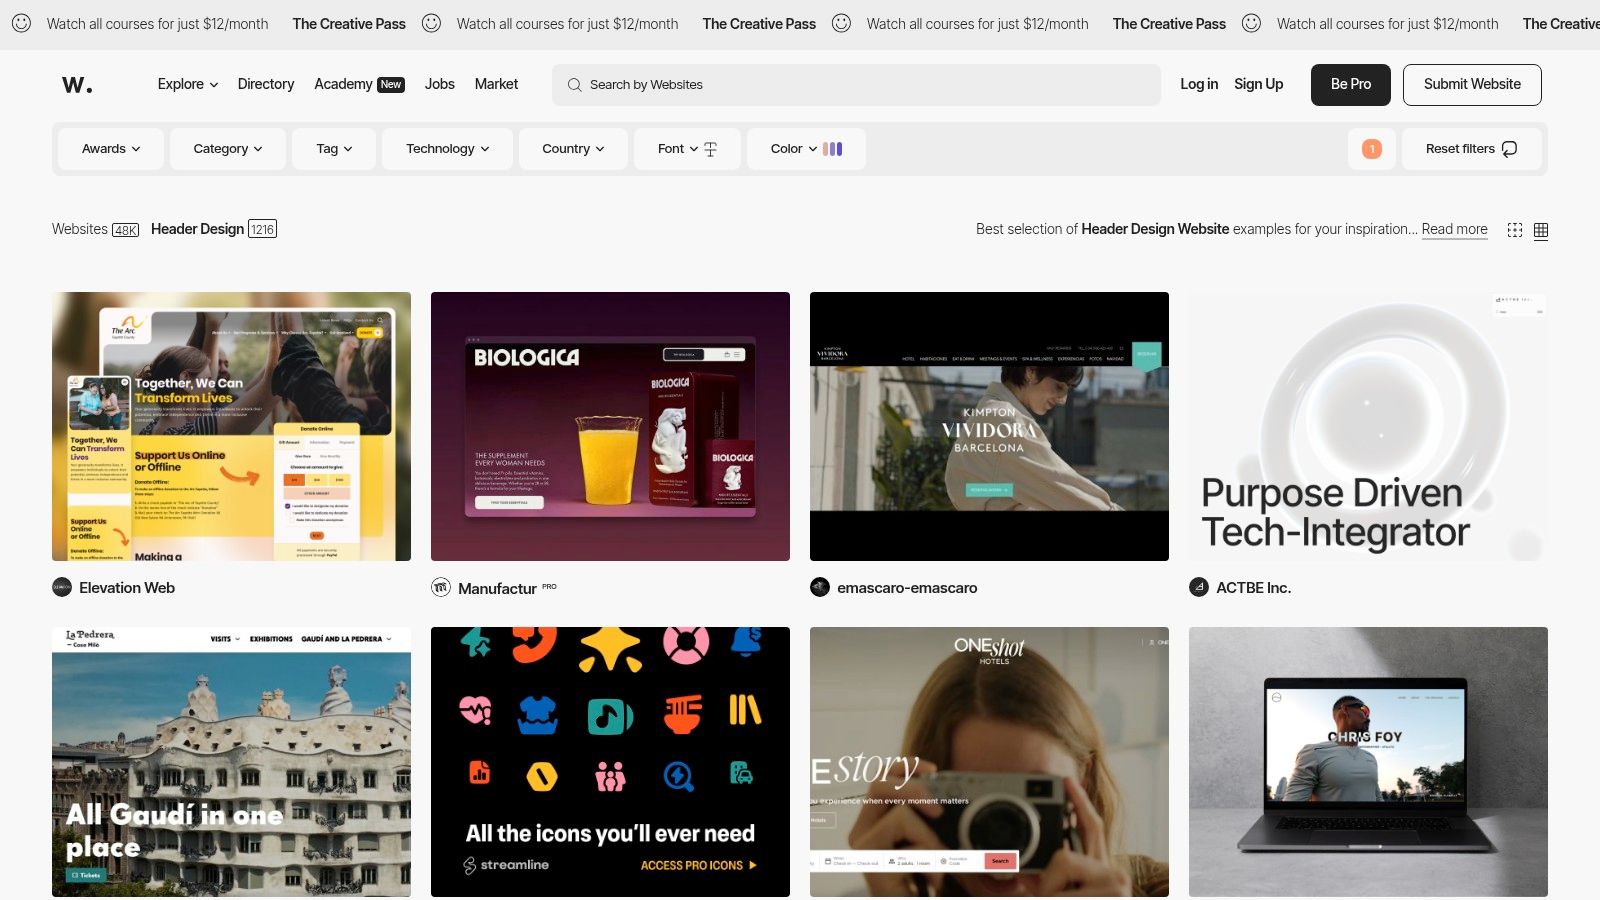This screenshot has width=1600, height=900.
Task: Expand the Country filter
Action: [572, 148]
